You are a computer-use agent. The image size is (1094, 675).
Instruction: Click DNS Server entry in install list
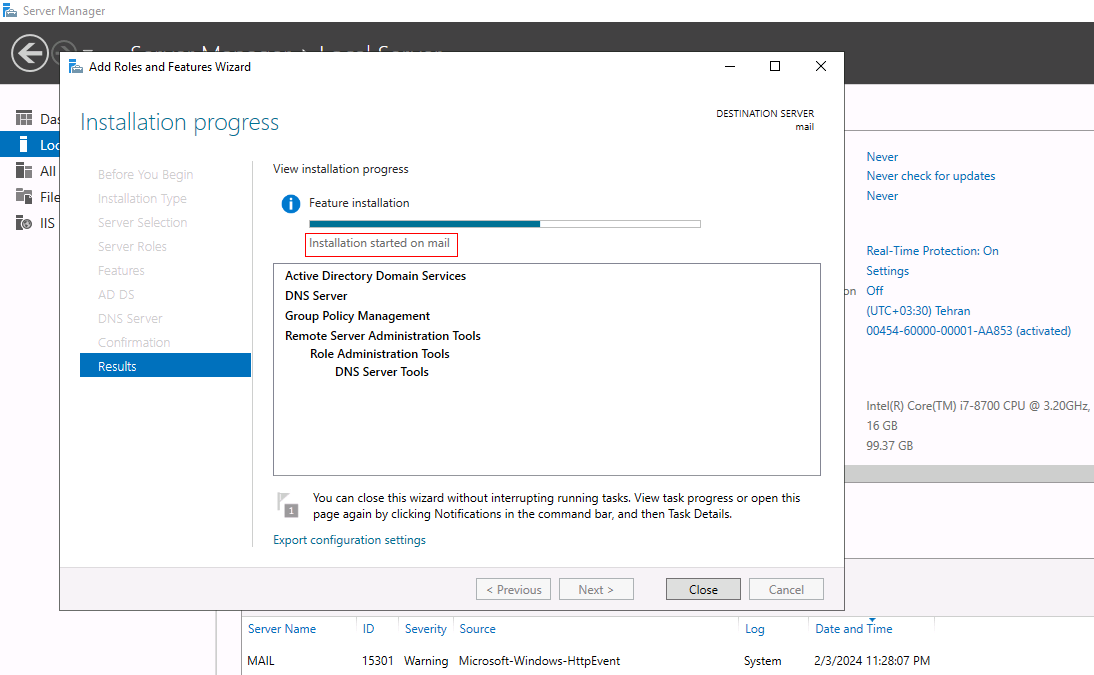316,296
